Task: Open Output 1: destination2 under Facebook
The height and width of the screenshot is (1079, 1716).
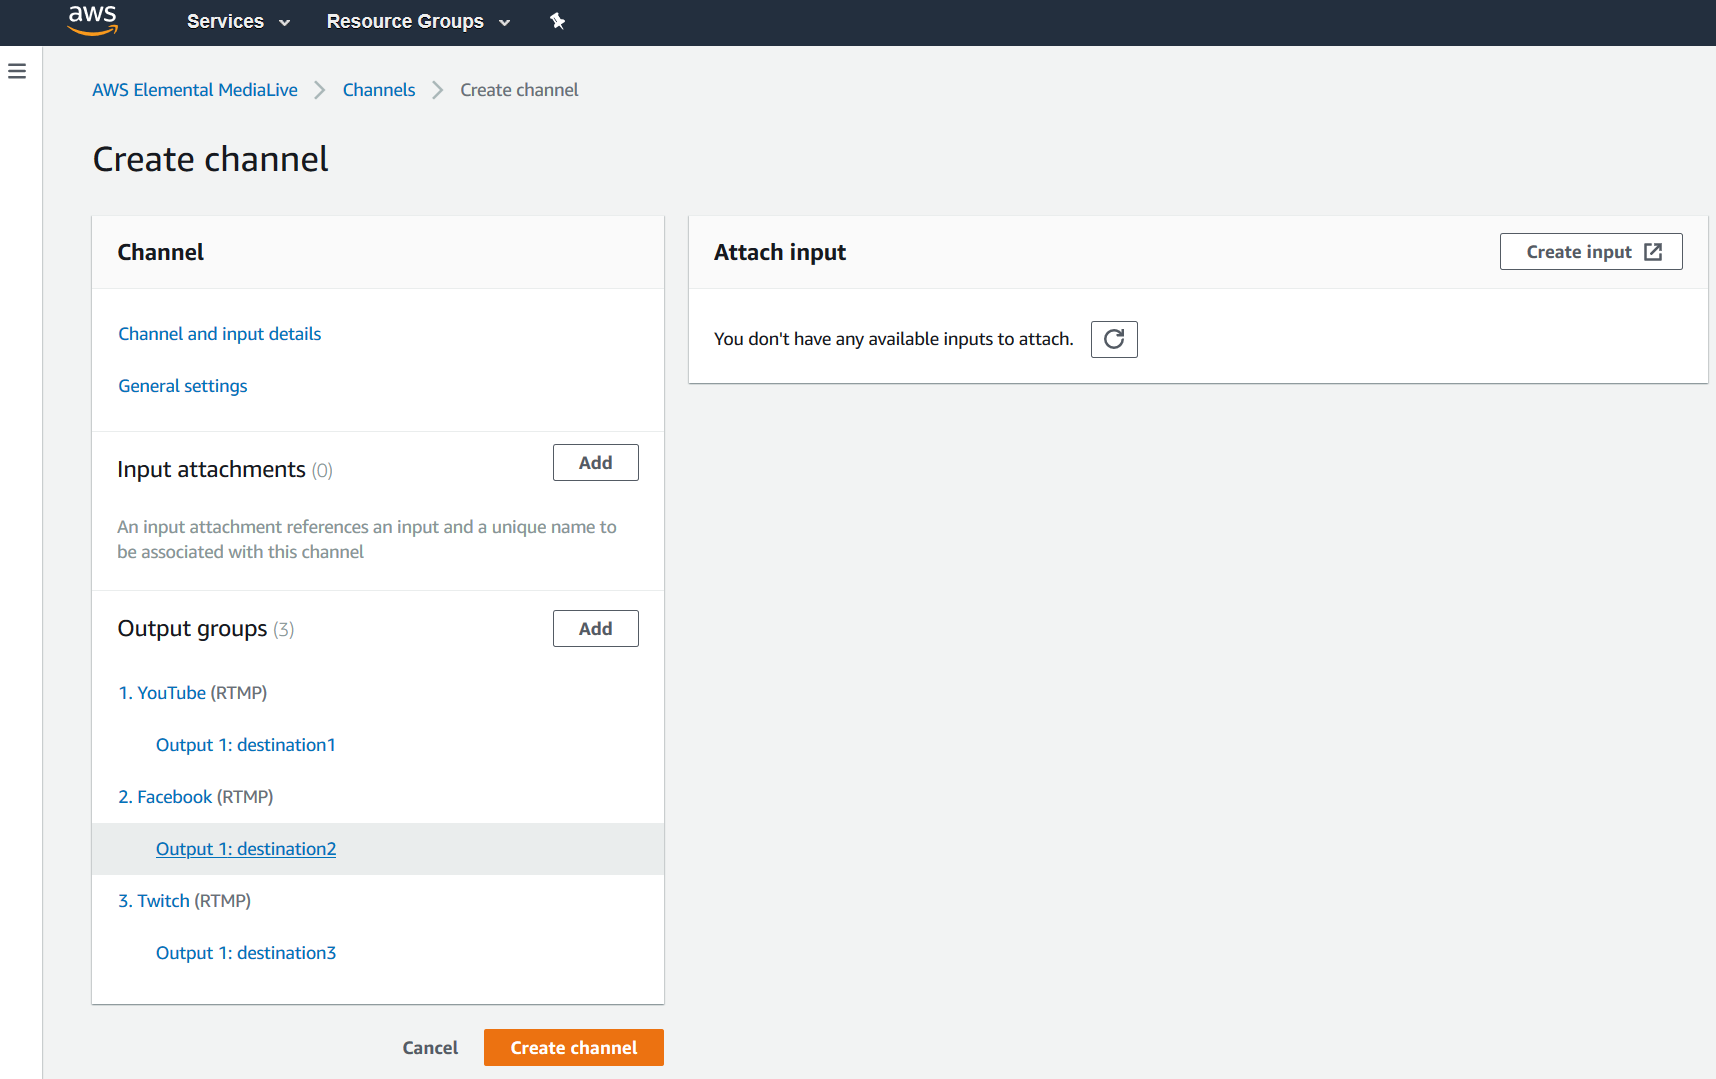Action: coord(246,849)
